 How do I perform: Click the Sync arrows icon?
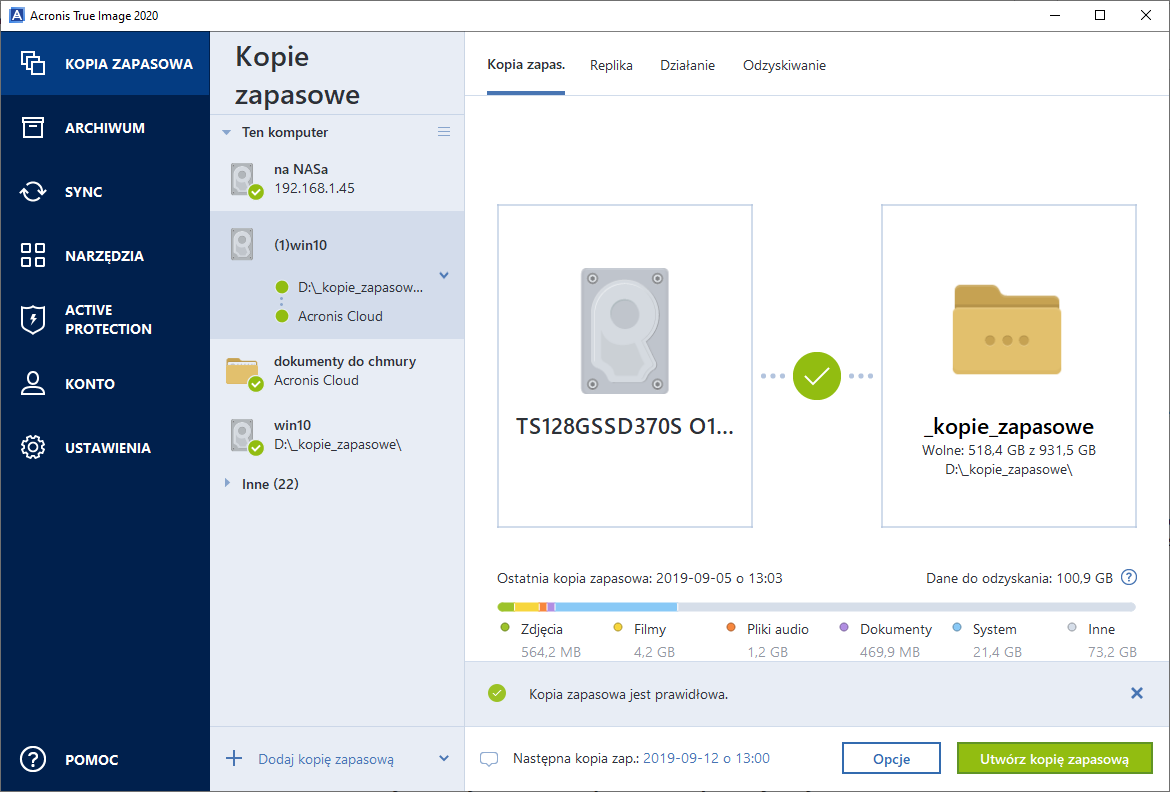pyautogui.click(x=33, y=192)
